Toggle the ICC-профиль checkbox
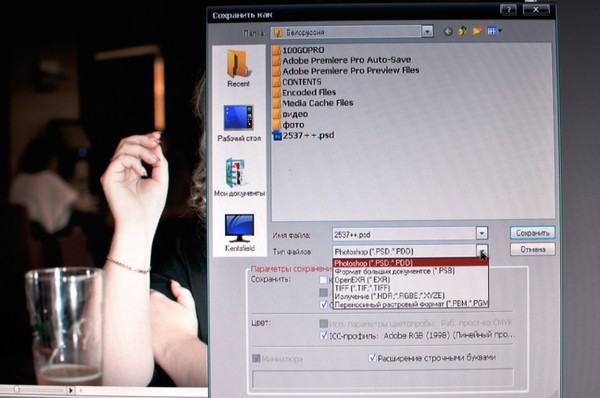Screen dimensions: 600x398 324,336
